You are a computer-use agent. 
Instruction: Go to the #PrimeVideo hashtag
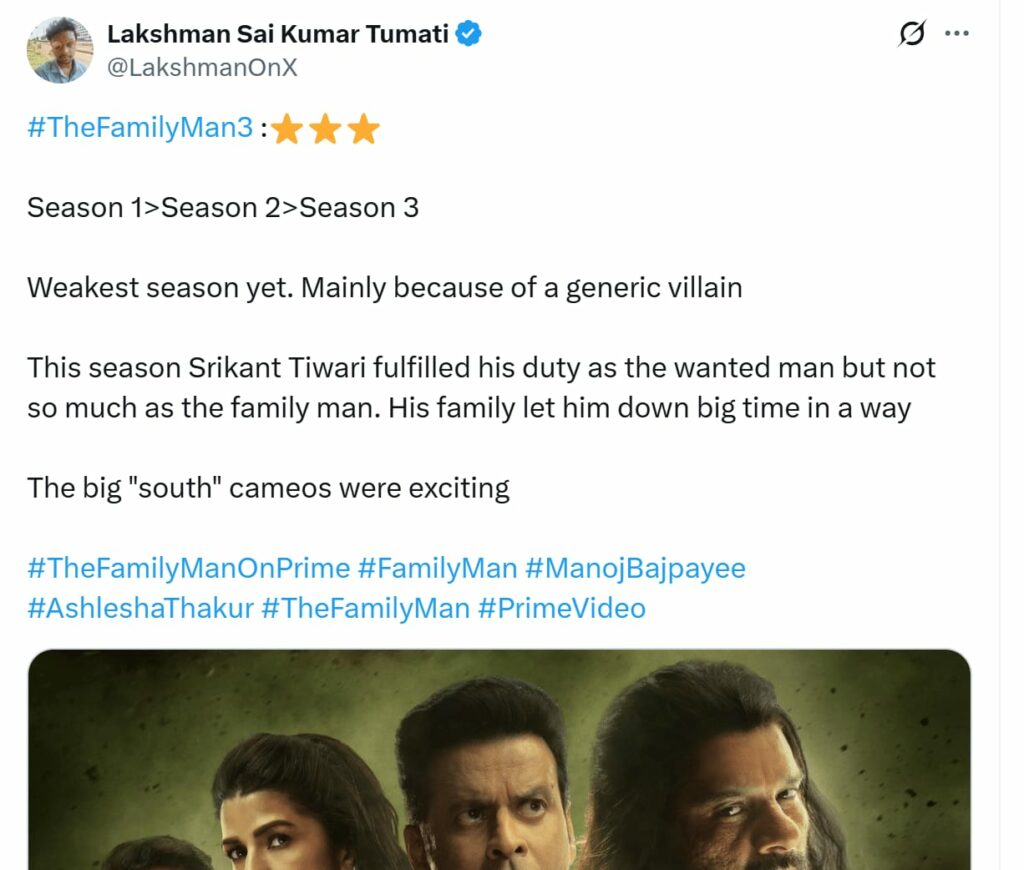tap(562, 608)
